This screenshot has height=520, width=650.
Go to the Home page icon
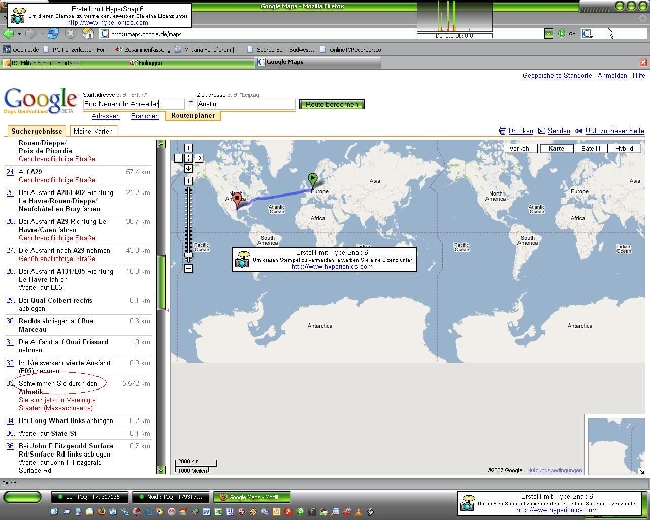pyautogui.click(x=87, y=34)
